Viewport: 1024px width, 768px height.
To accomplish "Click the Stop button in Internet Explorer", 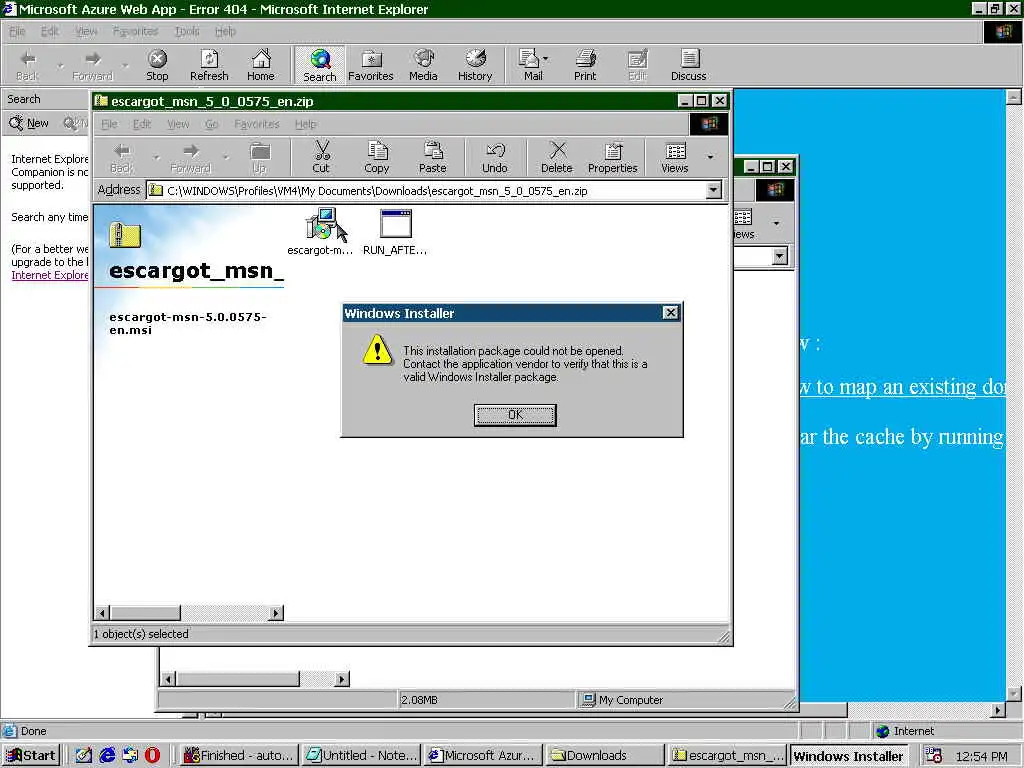I will (157, 65).
